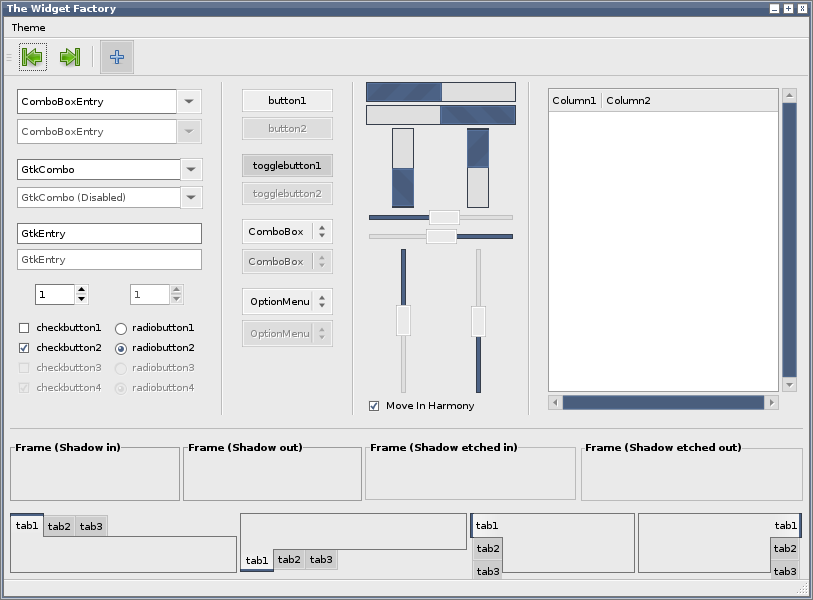This screenshot has width=813, height=600.
Task: Click the right vertical progress bar
Action: tap(478, 168)
